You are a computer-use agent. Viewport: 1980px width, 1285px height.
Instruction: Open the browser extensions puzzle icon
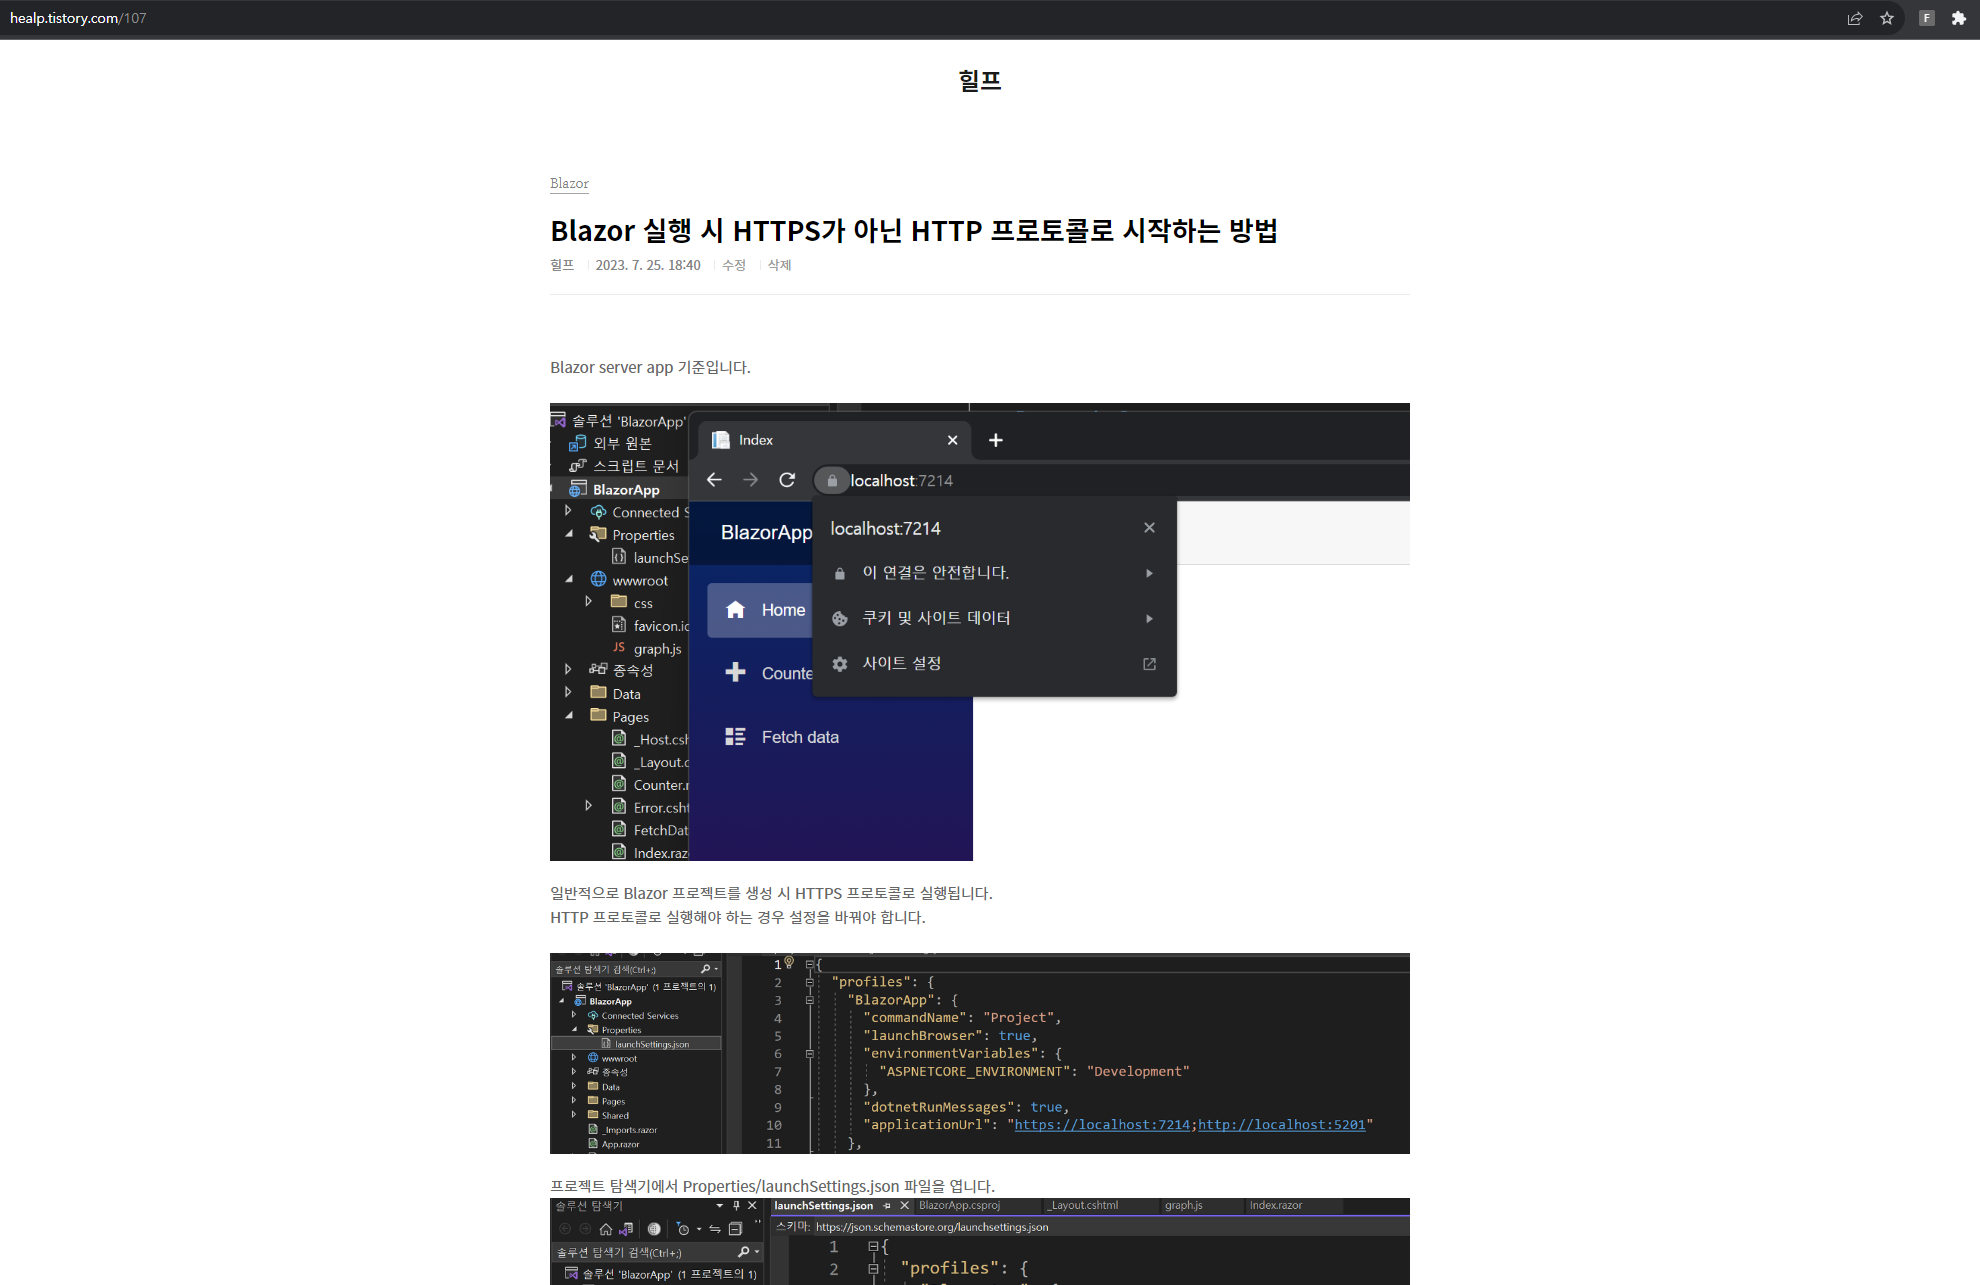[x=1959, y=18]
